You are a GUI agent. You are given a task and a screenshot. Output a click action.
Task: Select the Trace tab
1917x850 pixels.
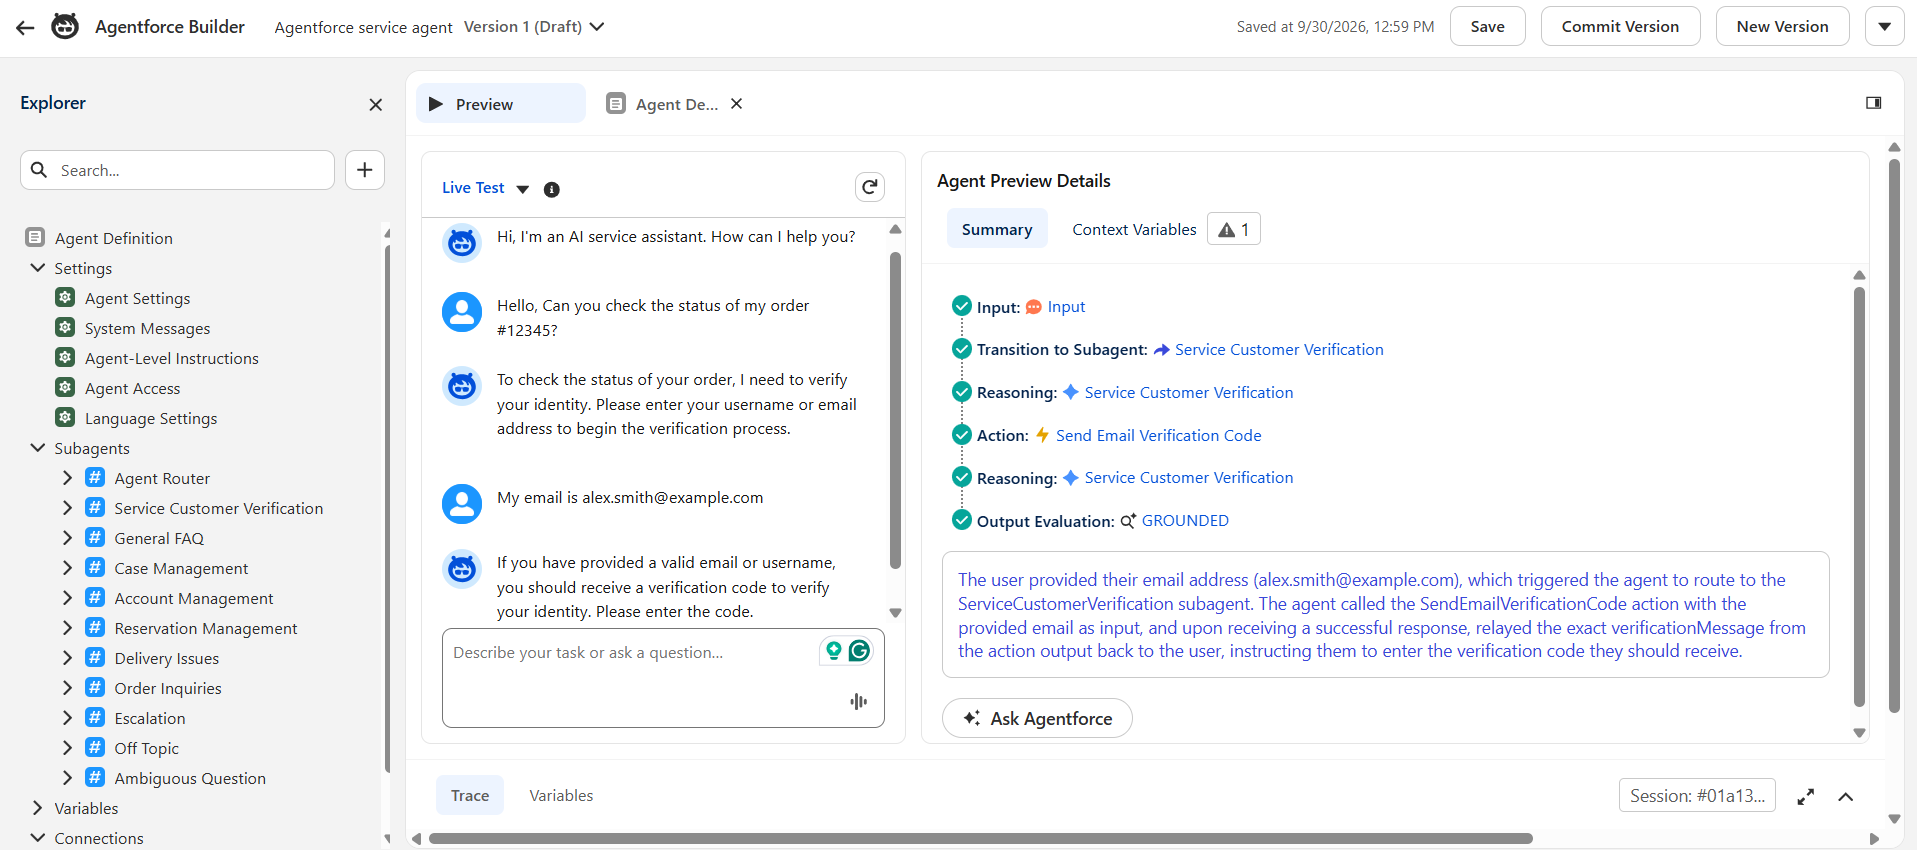click(470, 795)
